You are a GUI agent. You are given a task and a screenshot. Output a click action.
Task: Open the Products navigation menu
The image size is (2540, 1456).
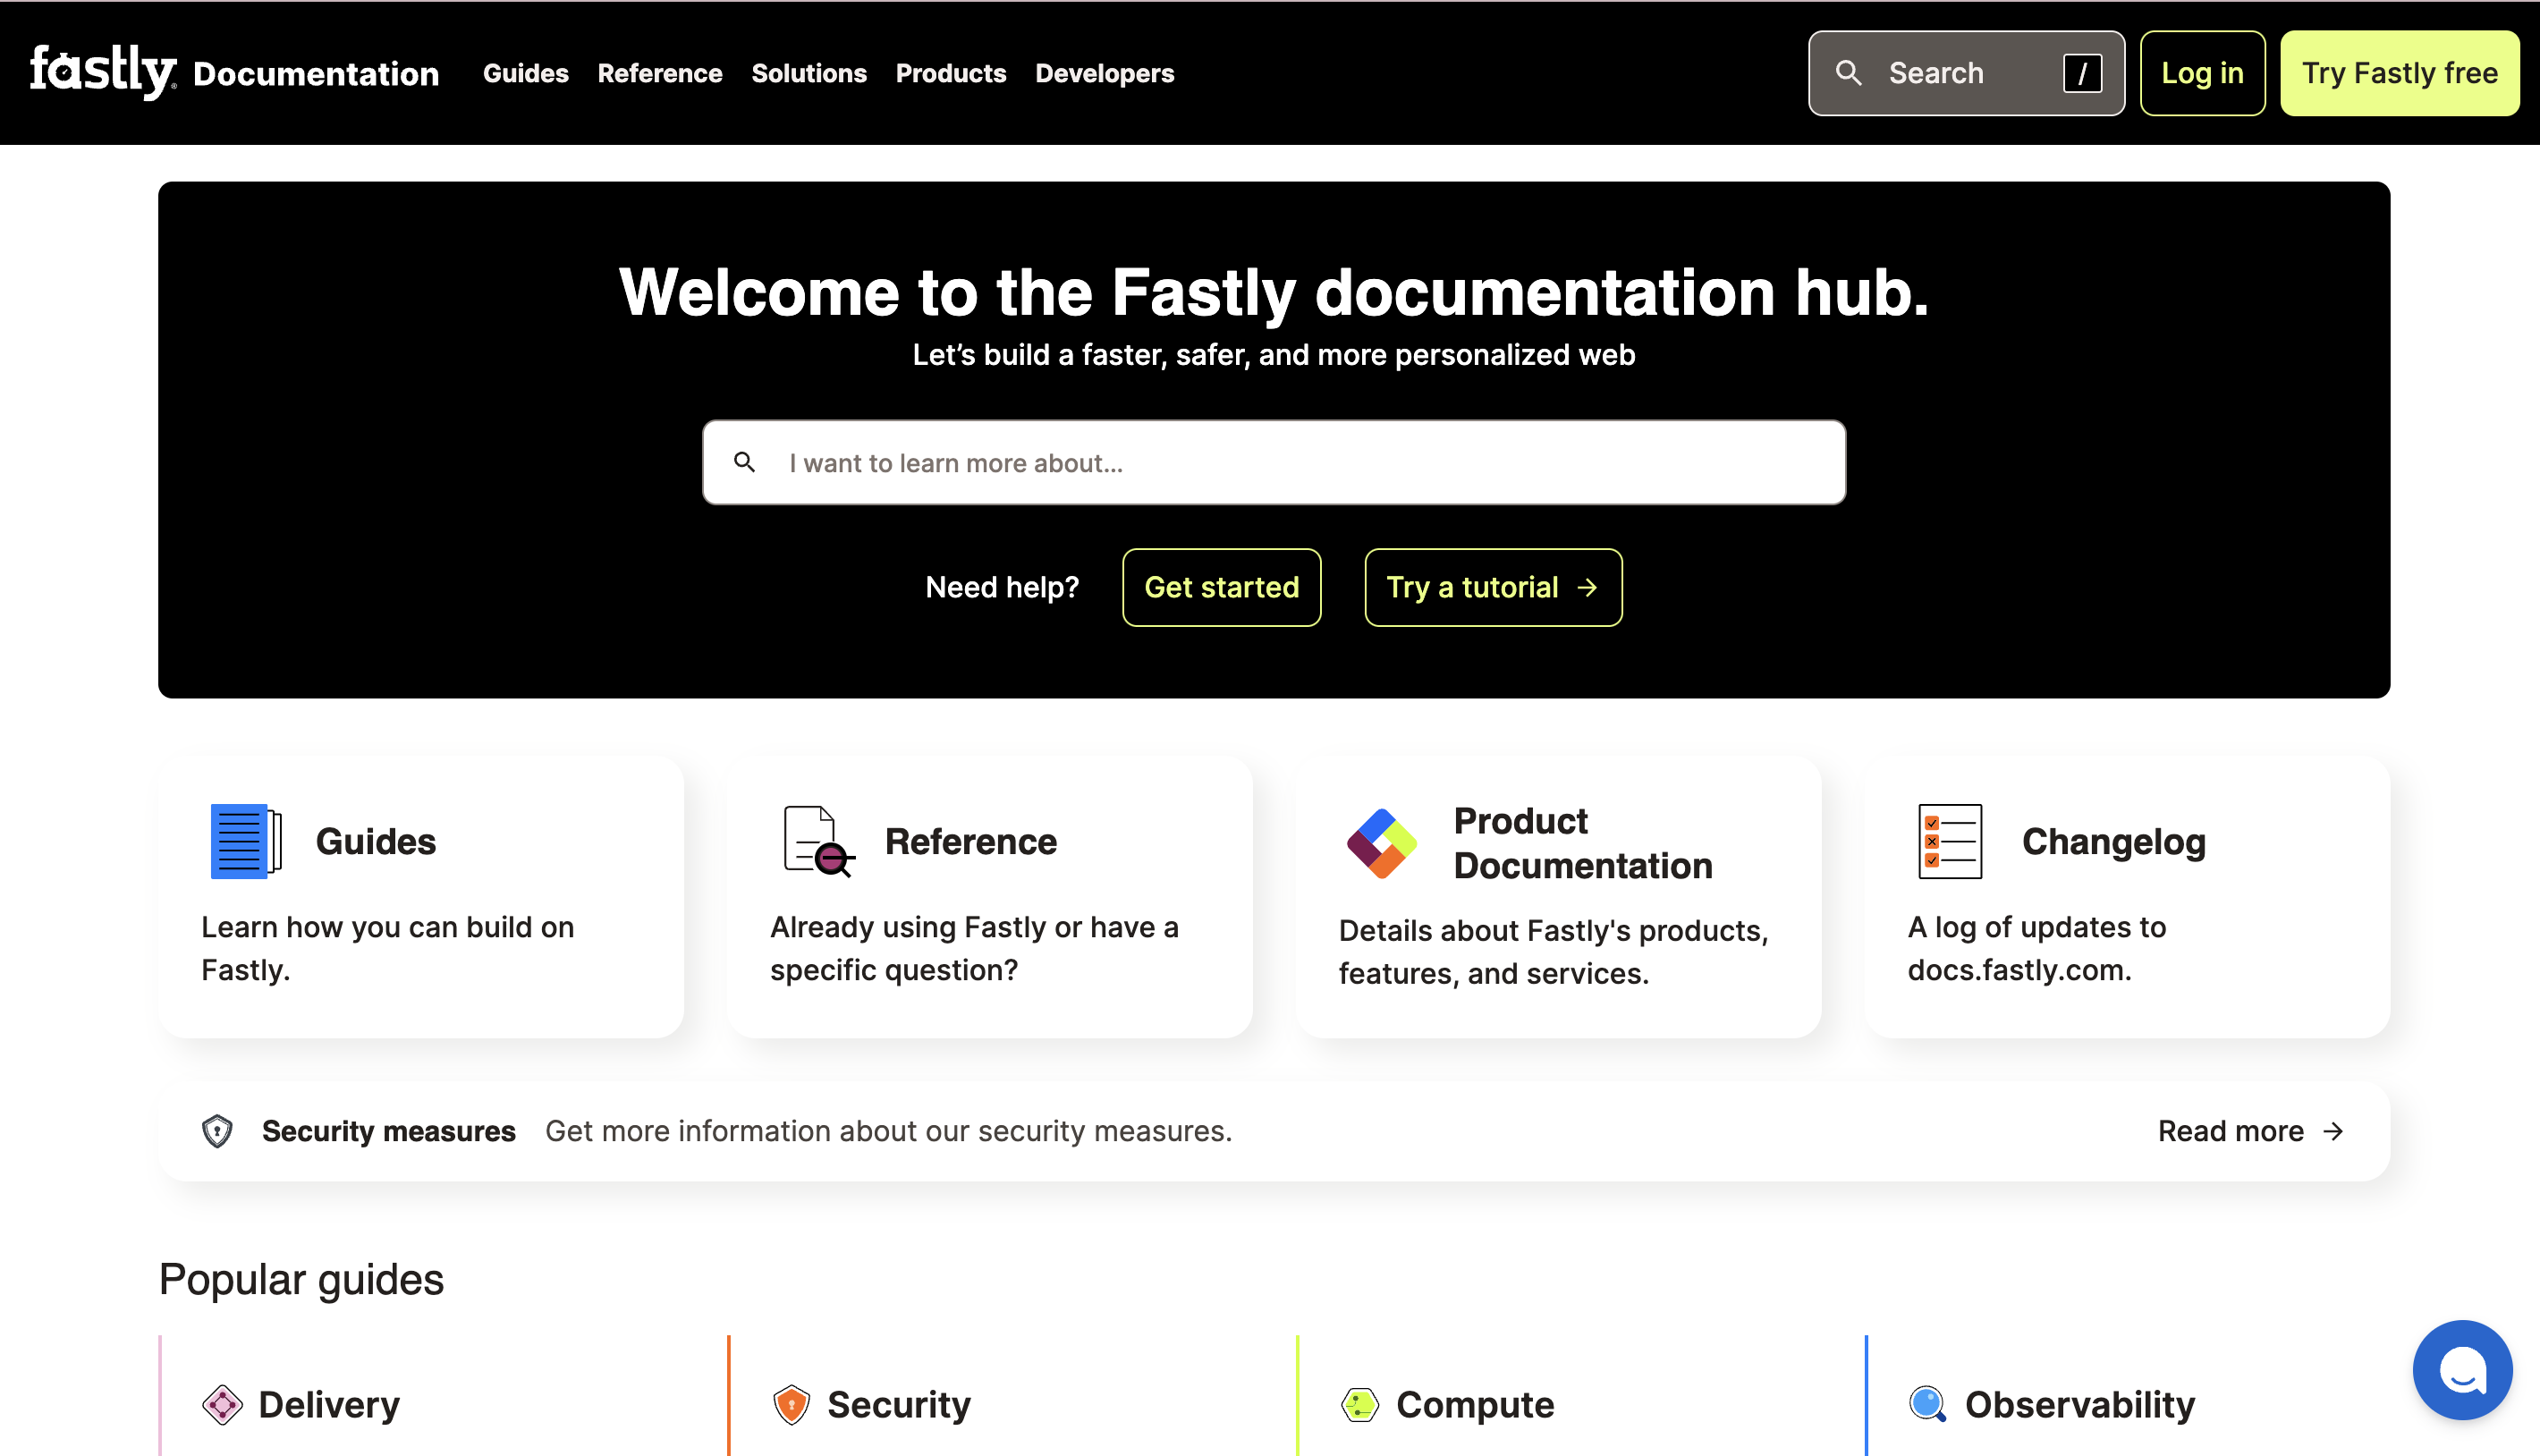[x=950, y=72]
